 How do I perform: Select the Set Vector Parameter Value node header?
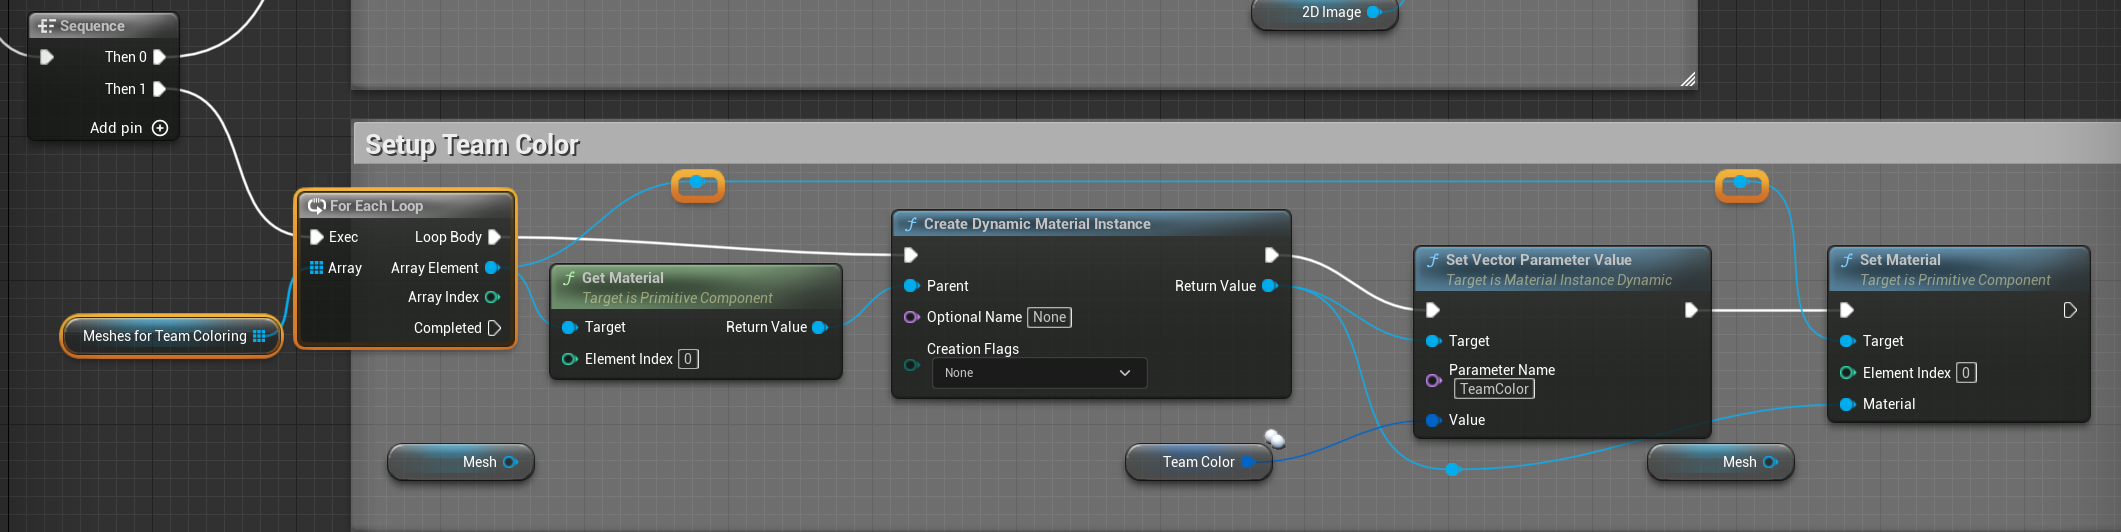(x=1562, y=269)
